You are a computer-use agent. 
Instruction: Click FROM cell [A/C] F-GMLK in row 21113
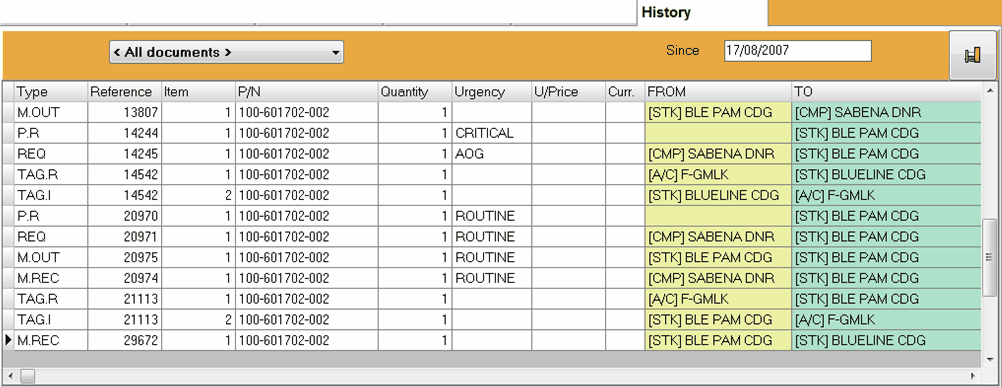click(x=718, y=299)
